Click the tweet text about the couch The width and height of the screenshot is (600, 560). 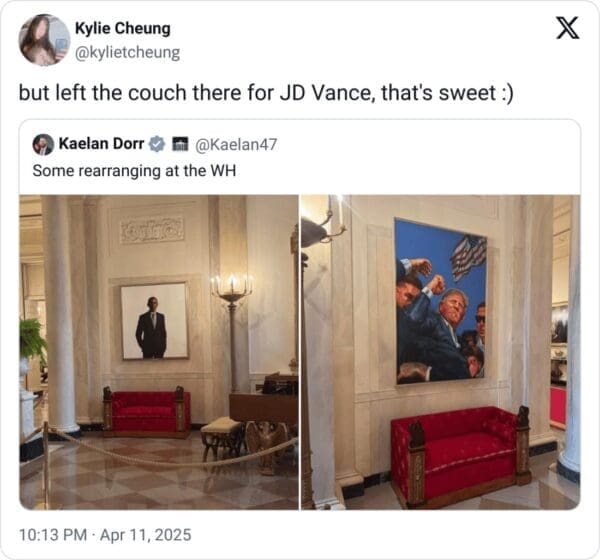point(266,93)
